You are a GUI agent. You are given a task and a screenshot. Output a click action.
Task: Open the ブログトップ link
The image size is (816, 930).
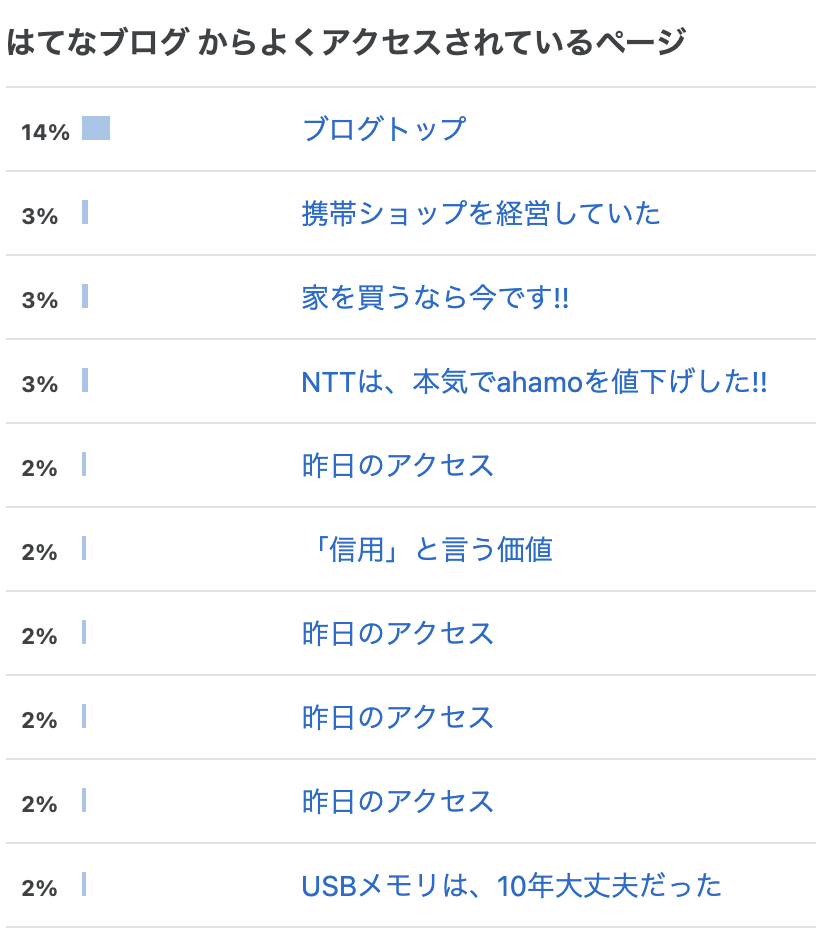pos(384,129)
